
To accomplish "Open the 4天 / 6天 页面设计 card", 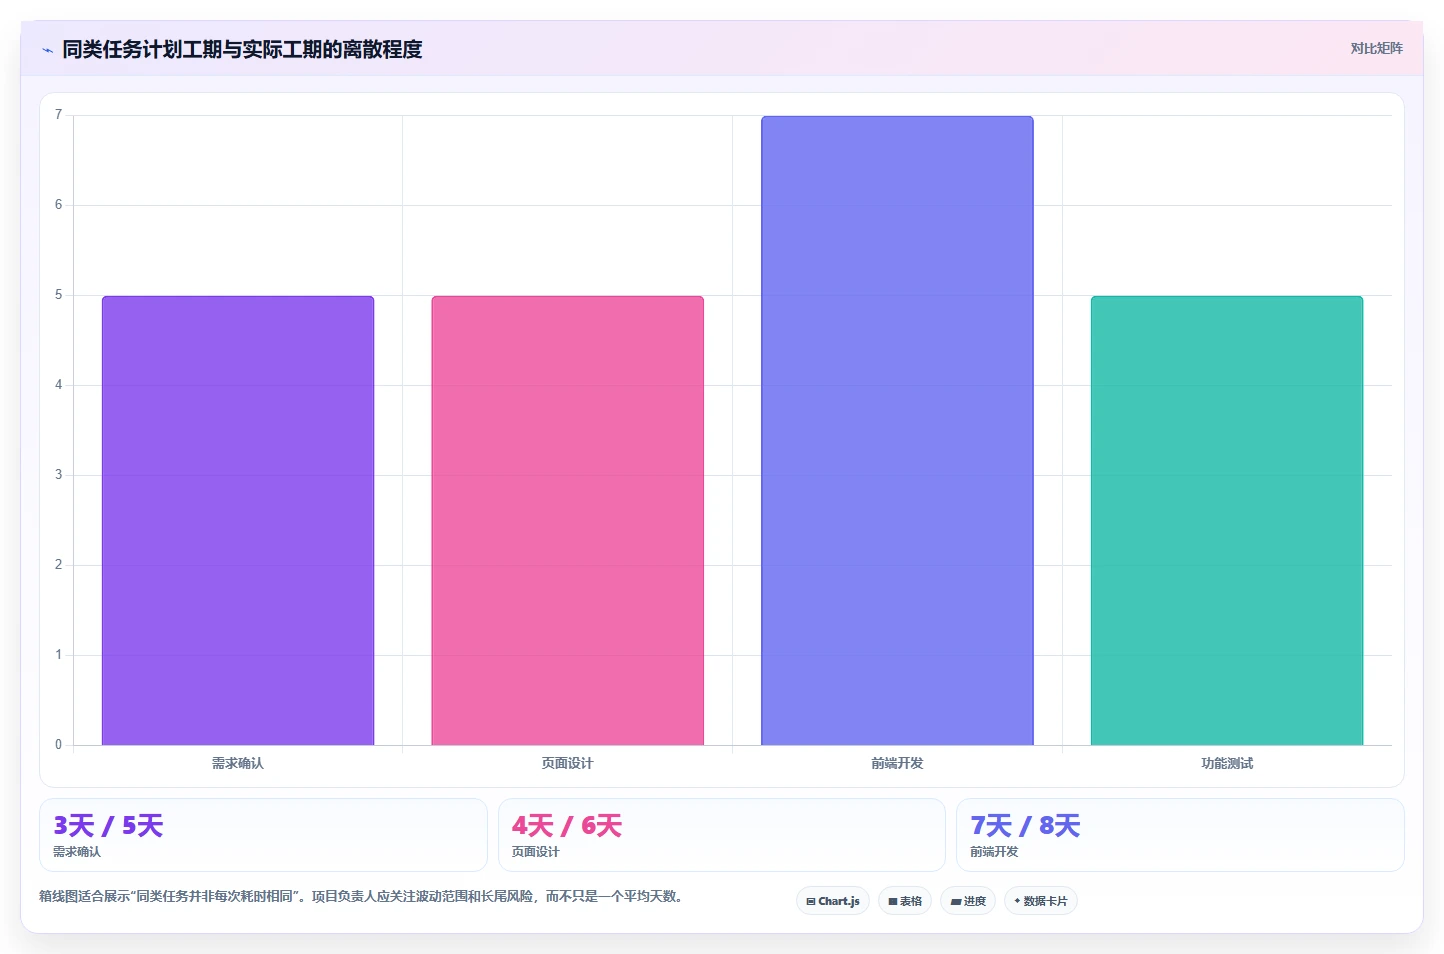I will pos(721,835).
